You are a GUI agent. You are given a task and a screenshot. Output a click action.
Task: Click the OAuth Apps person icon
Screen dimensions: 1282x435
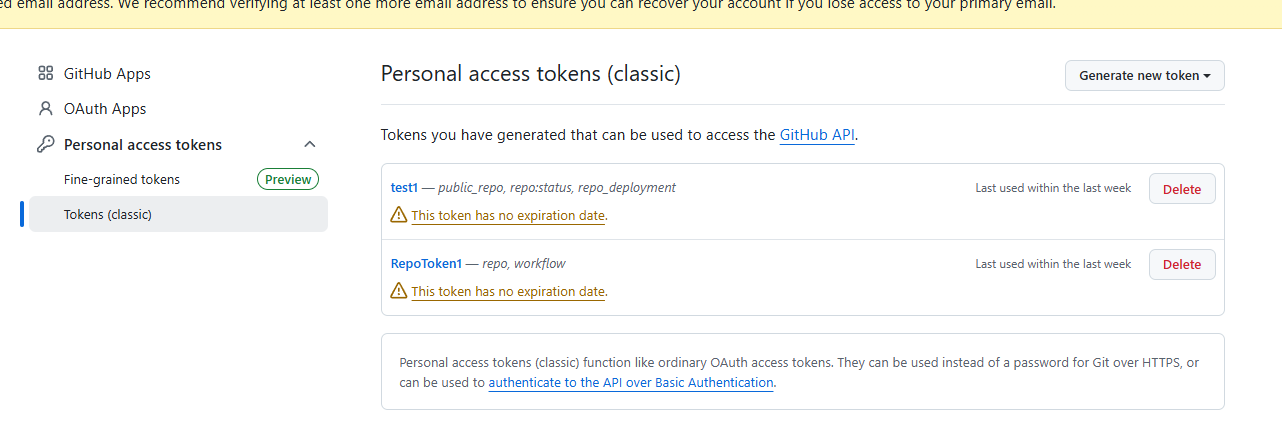coord(45,108)
